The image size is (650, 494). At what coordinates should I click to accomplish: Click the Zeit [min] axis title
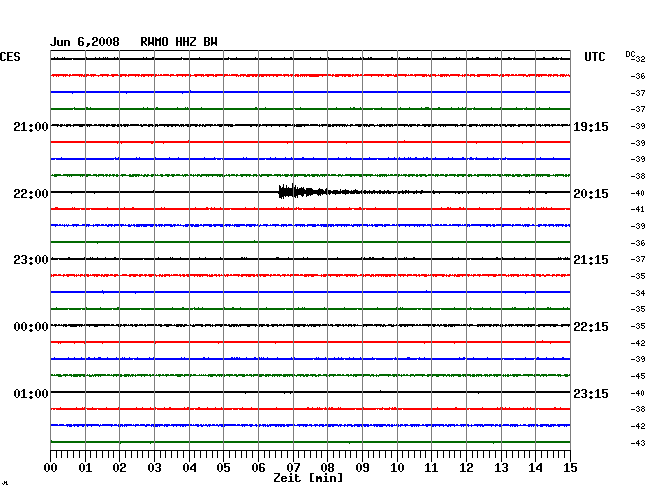tap(308, 478)
